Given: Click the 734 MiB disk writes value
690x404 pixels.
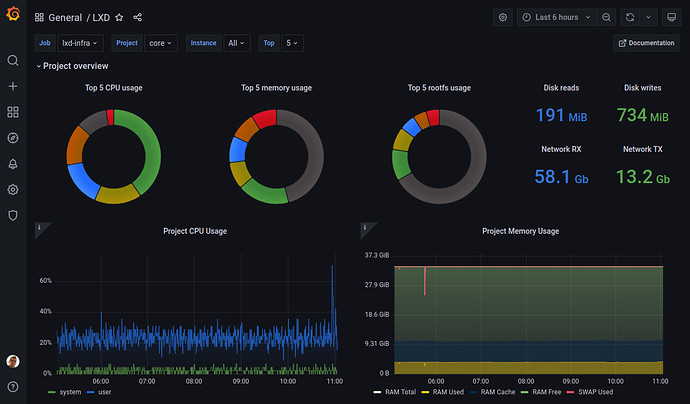Looking at the screenshot, I should coord(642,116).
